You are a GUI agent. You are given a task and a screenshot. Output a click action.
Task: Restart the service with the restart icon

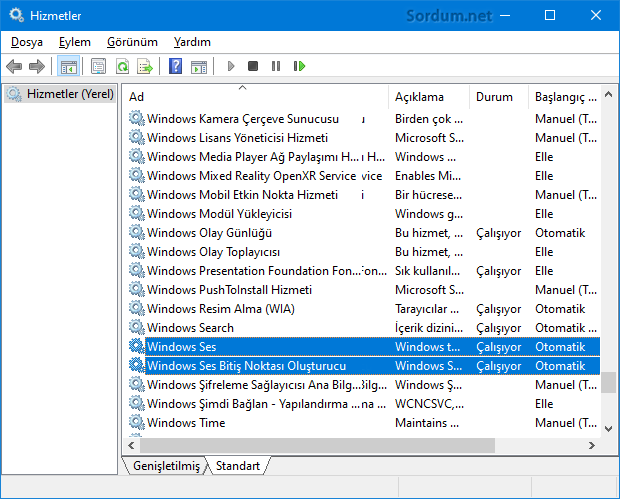coord(299,66)
